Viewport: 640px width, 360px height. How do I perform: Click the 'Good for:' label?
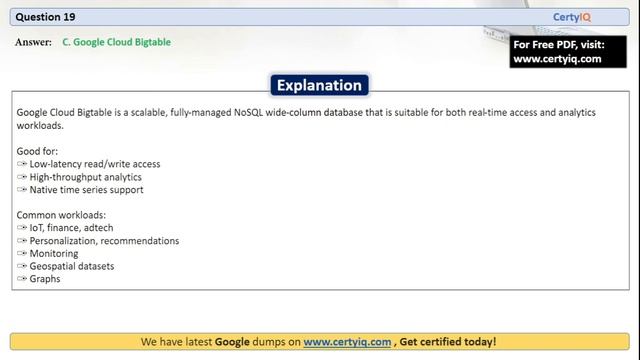coord(37,151)
